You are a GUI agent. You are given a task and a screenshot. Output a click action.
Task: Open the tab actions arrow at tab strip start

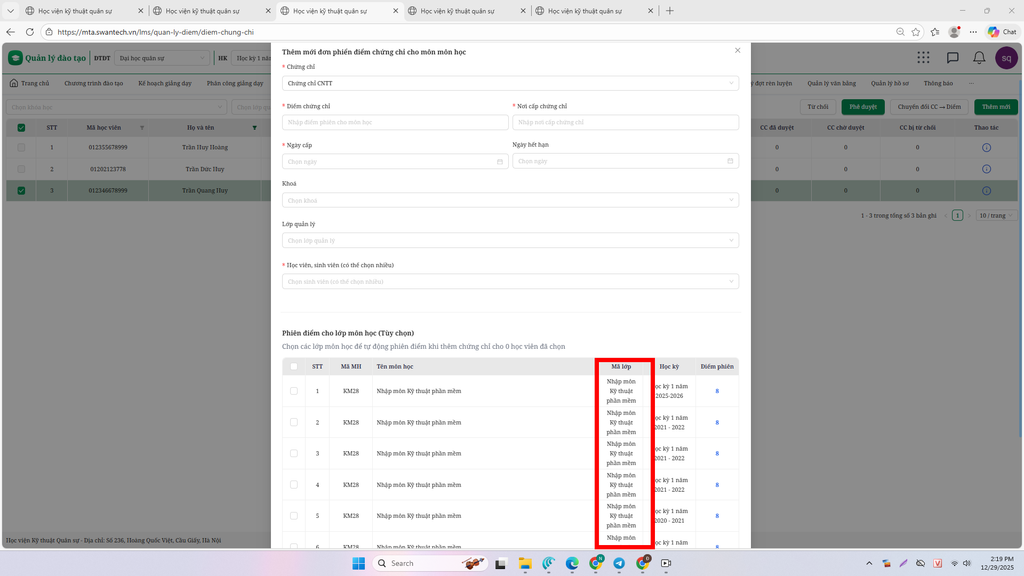click(10, 10)
